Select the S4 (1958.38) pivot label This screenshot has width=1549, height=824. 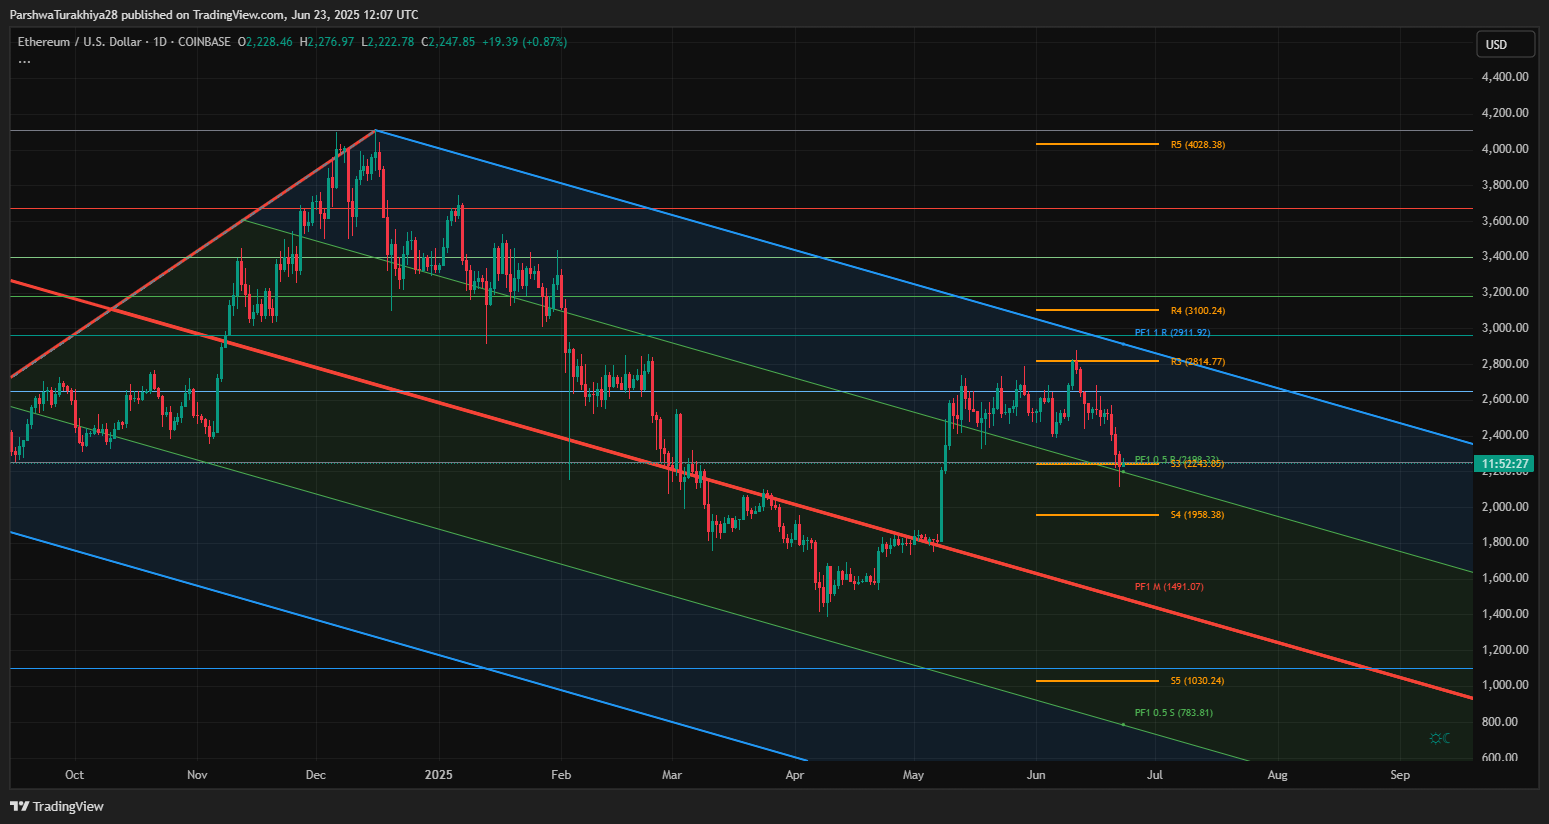pos(1197,515)
